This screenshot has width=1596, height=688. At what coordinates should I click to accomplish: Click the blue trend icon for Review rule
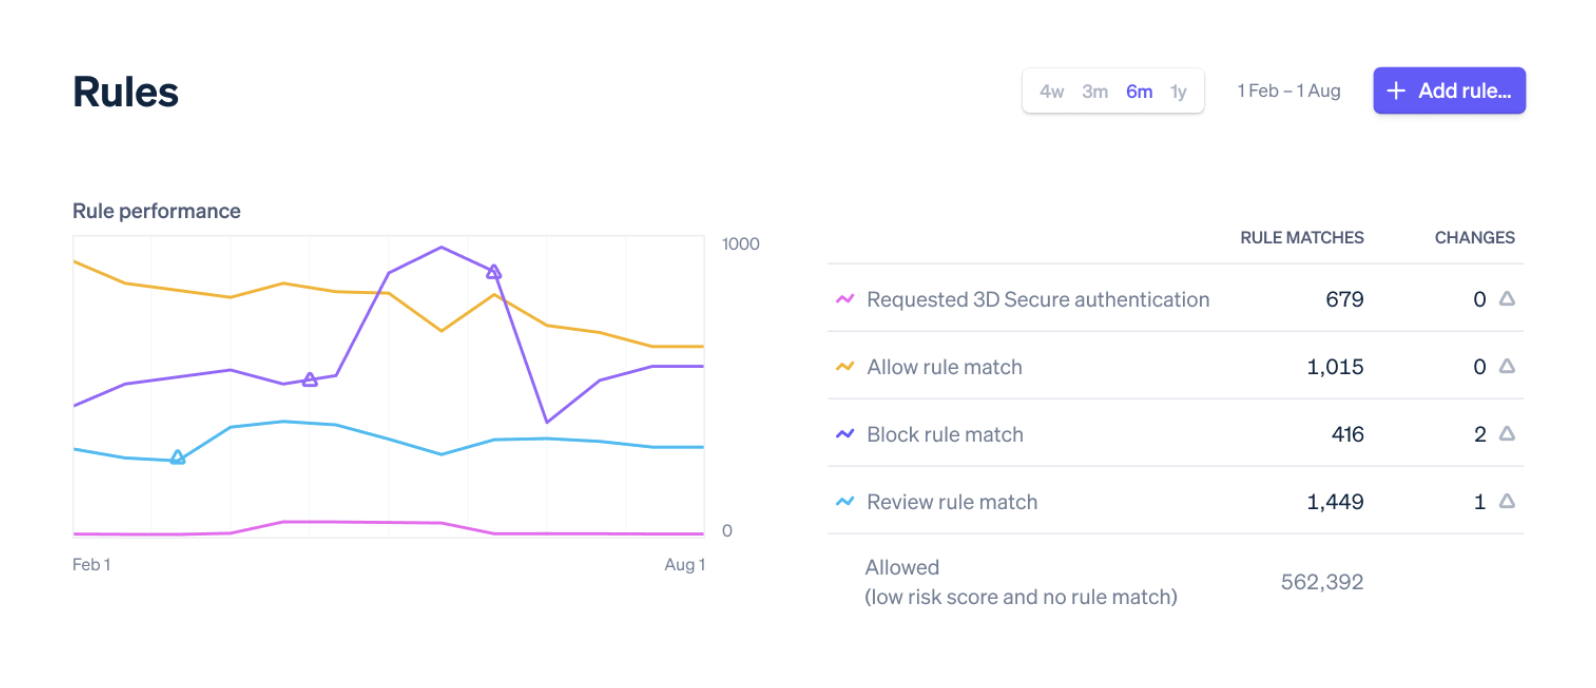(x=845, y=502)
